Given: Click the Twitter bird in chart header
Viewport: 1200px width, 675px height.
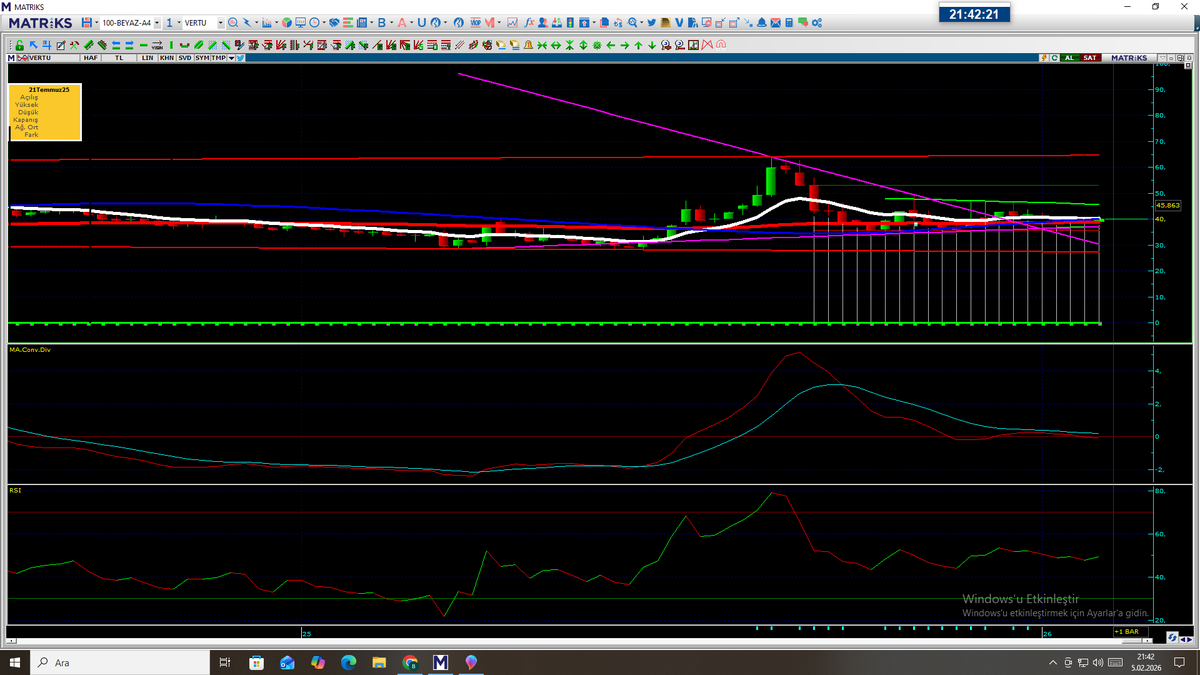Looking at the screenshot, I should point(240,58).
